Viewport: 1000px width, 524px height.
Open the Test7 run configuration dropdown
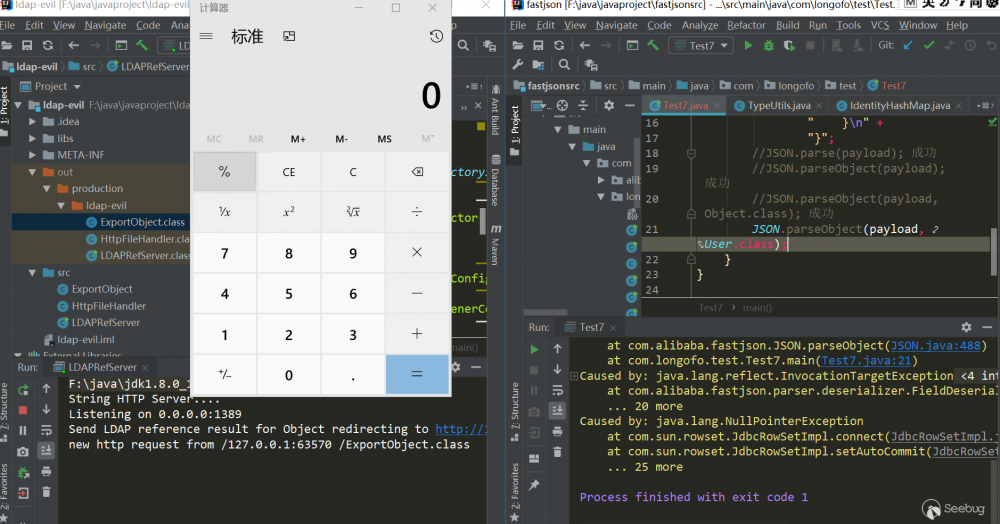click(700, 45)
